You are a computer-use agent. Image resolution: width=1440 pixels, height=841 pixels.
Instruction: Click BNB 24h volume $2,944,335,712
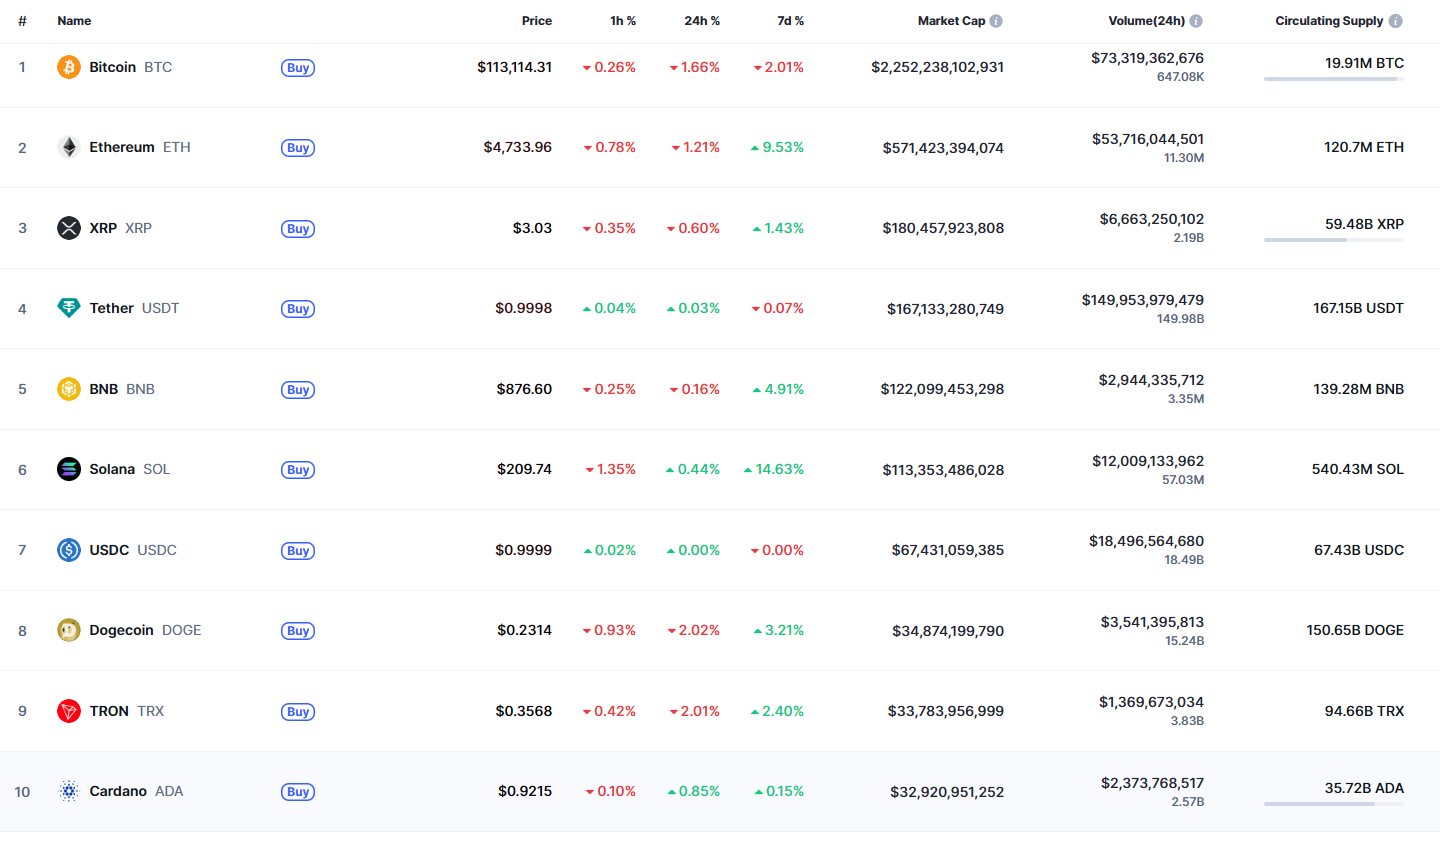point(1151,380)
